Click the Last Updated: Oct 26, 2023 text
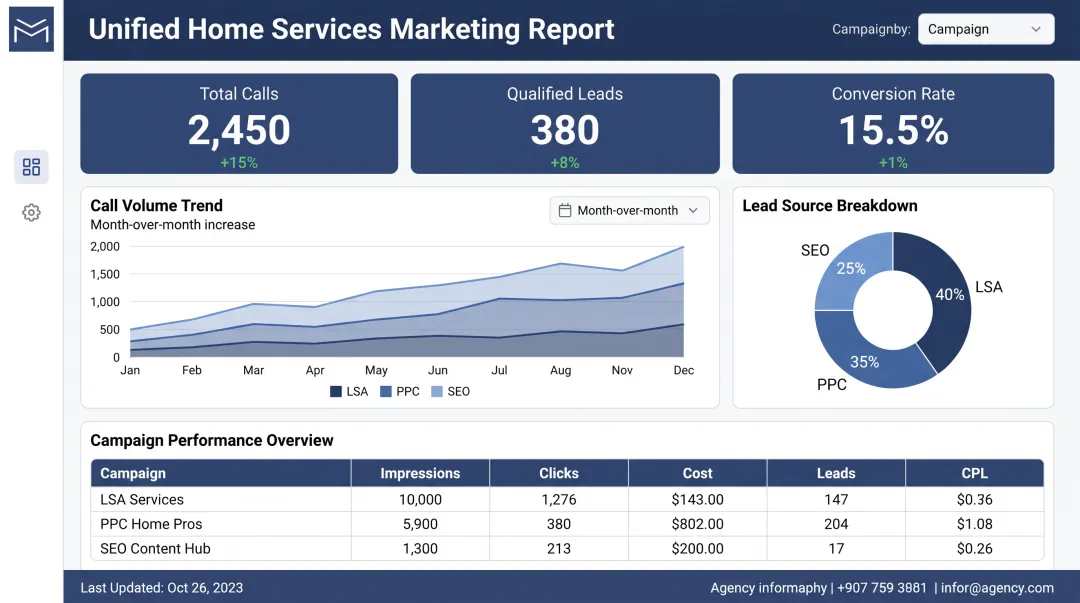Viewport: 1080px width, 603px height. [x=162, y=588]
